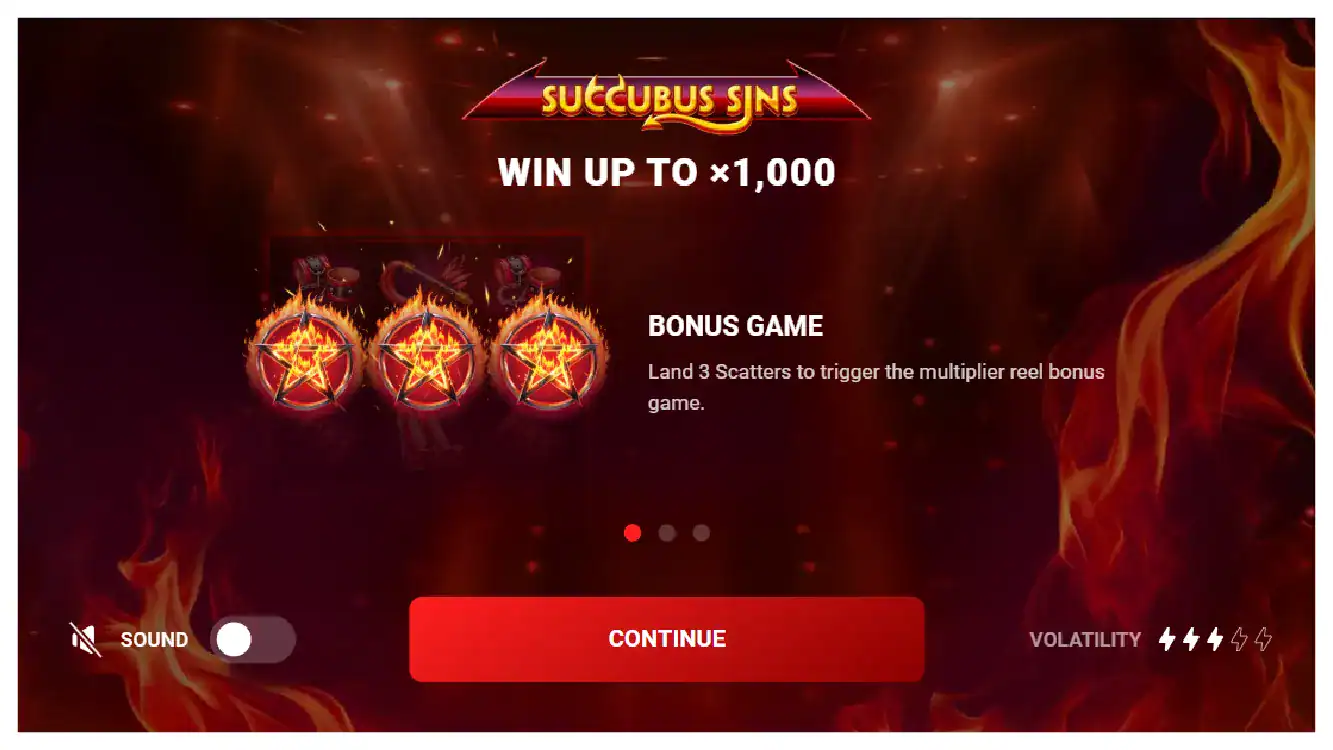Go to the second carousel slide dot
This screenshot has width=1333, height=750.
click(667, 533)
